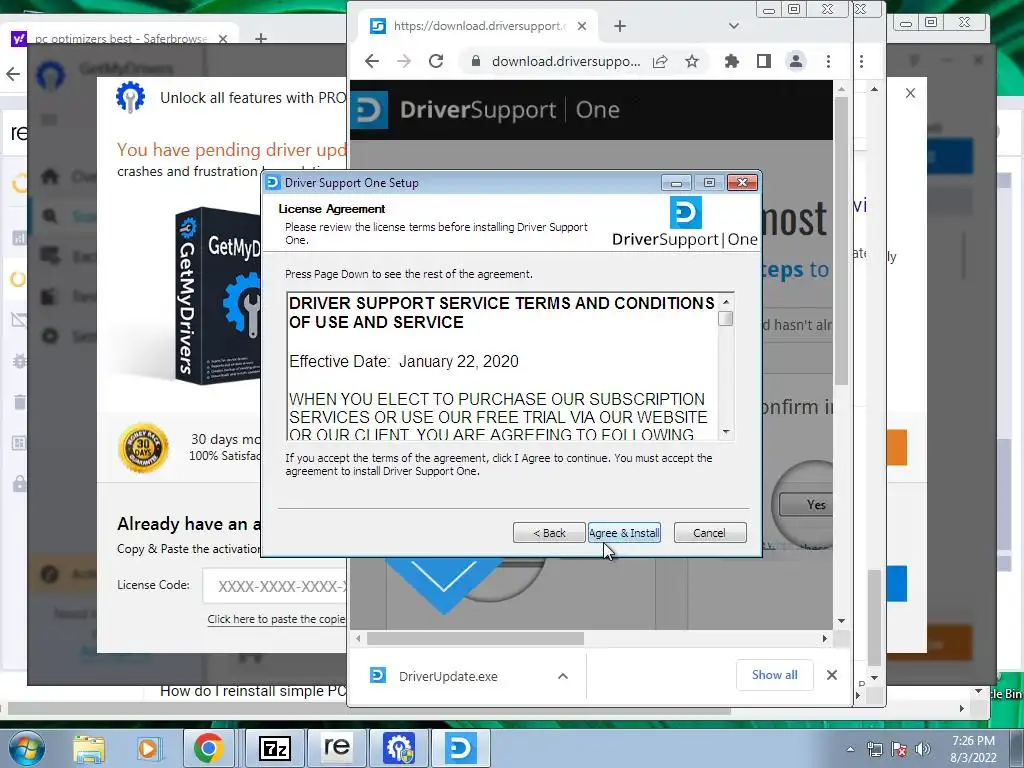The width and height of the screenshot is (1024, 768).
Task: Close the GetMyDrivers PRO unlock popup
Action: [910, 93]
